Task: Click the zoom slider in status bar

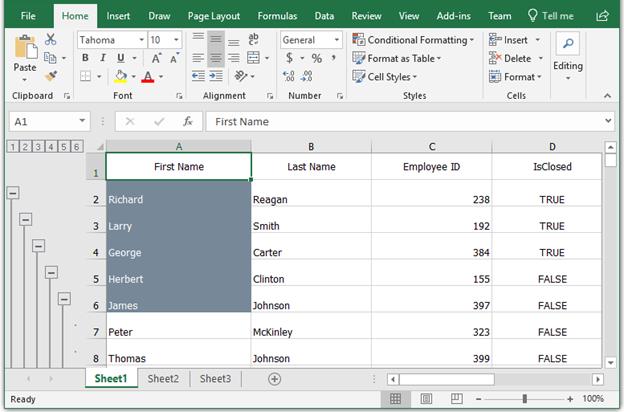Action: point(525,399)
